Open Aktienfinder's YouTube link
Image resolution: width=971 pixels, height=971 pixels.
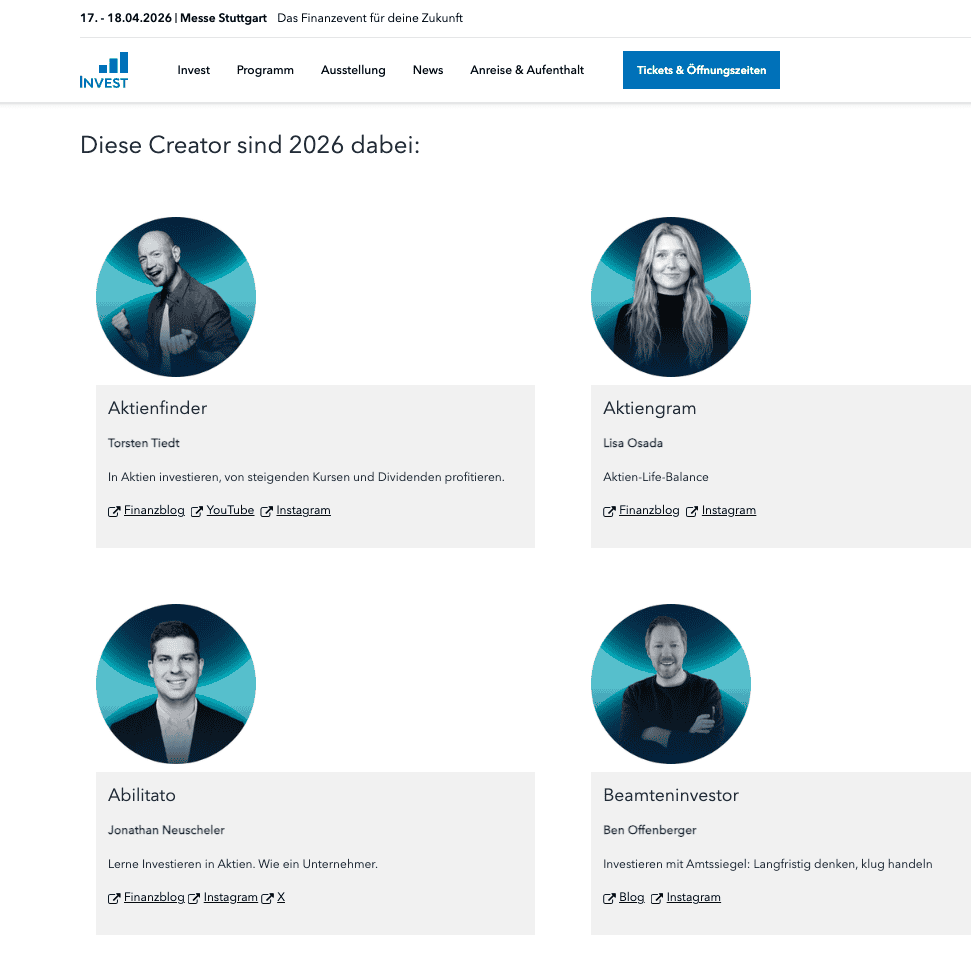pyautogui.click(x=230, y=510)
